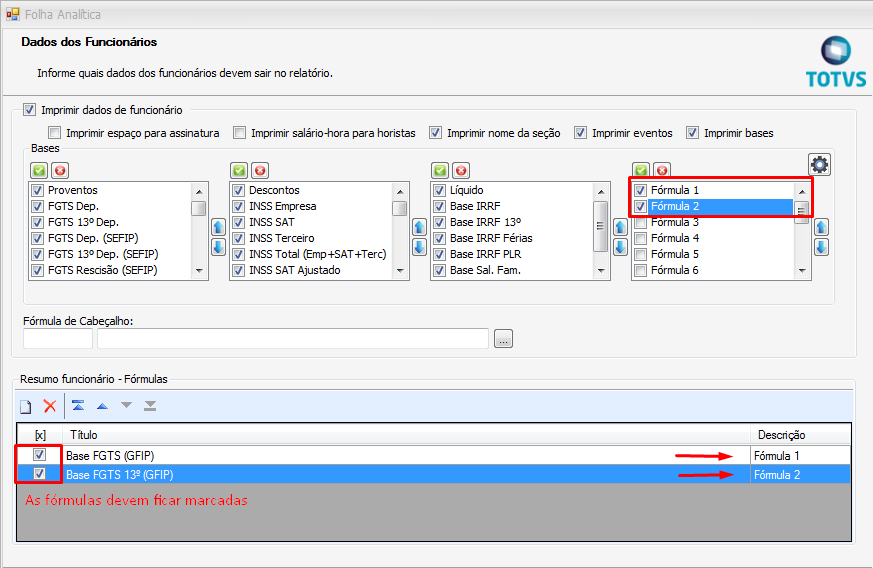Enable Imprimir salário-hora para horistas
The width and height of the screenshot is (873, 568).
(x=239, y=133)
